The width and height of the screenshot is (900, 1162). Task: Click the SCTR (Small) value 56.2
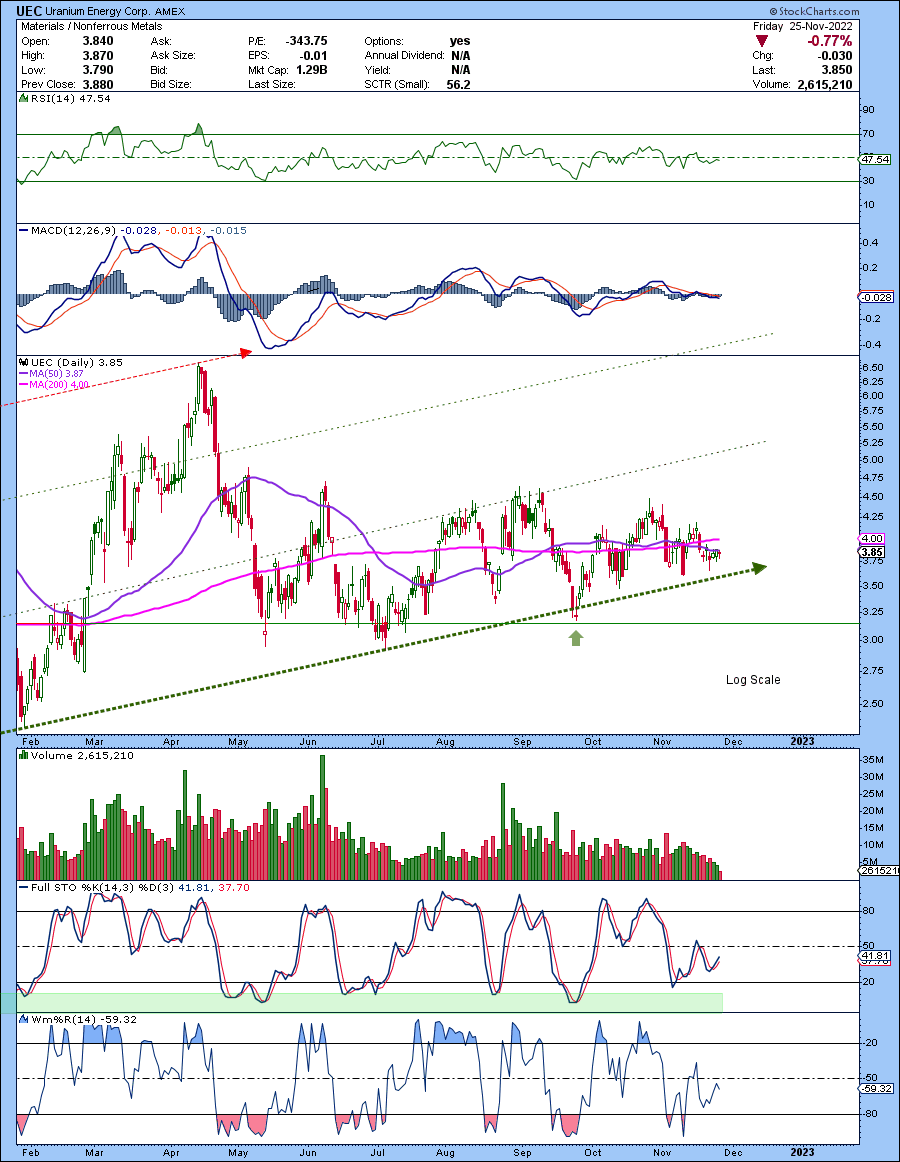pyautogui.click(x=458, y=84)
